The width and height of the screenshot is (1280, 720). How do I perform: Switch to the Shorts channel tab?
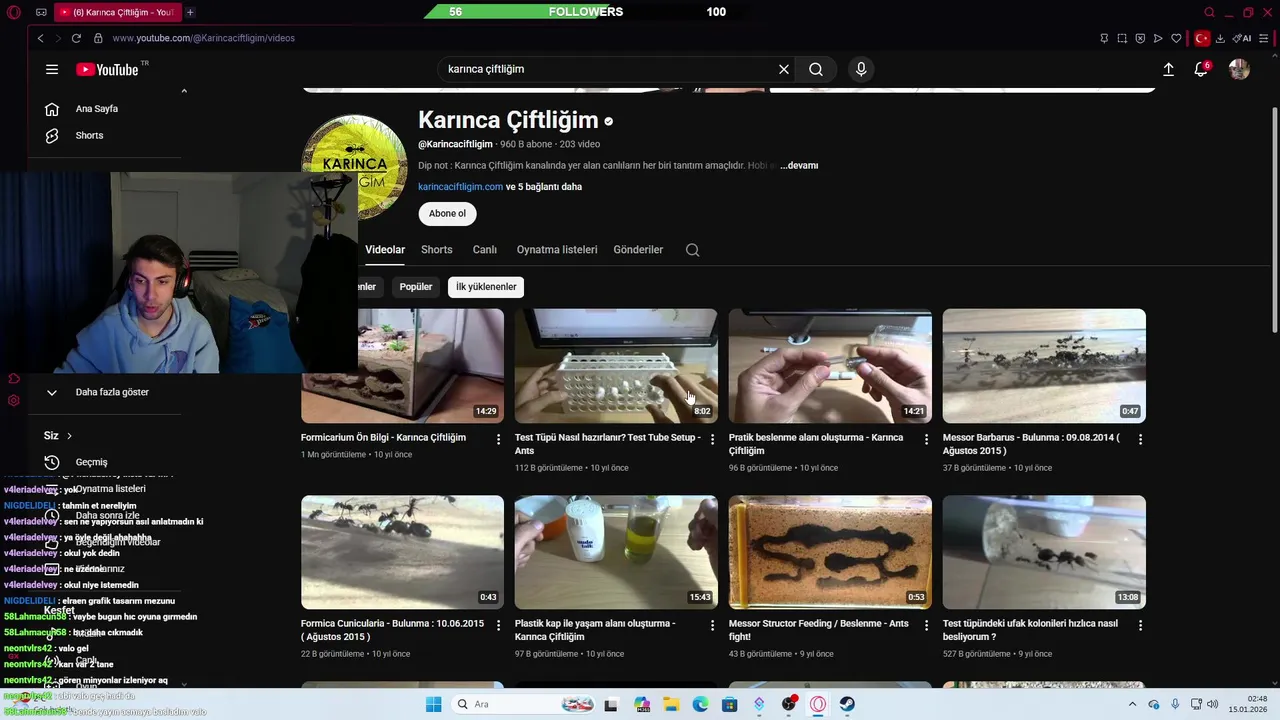point(437,250)
